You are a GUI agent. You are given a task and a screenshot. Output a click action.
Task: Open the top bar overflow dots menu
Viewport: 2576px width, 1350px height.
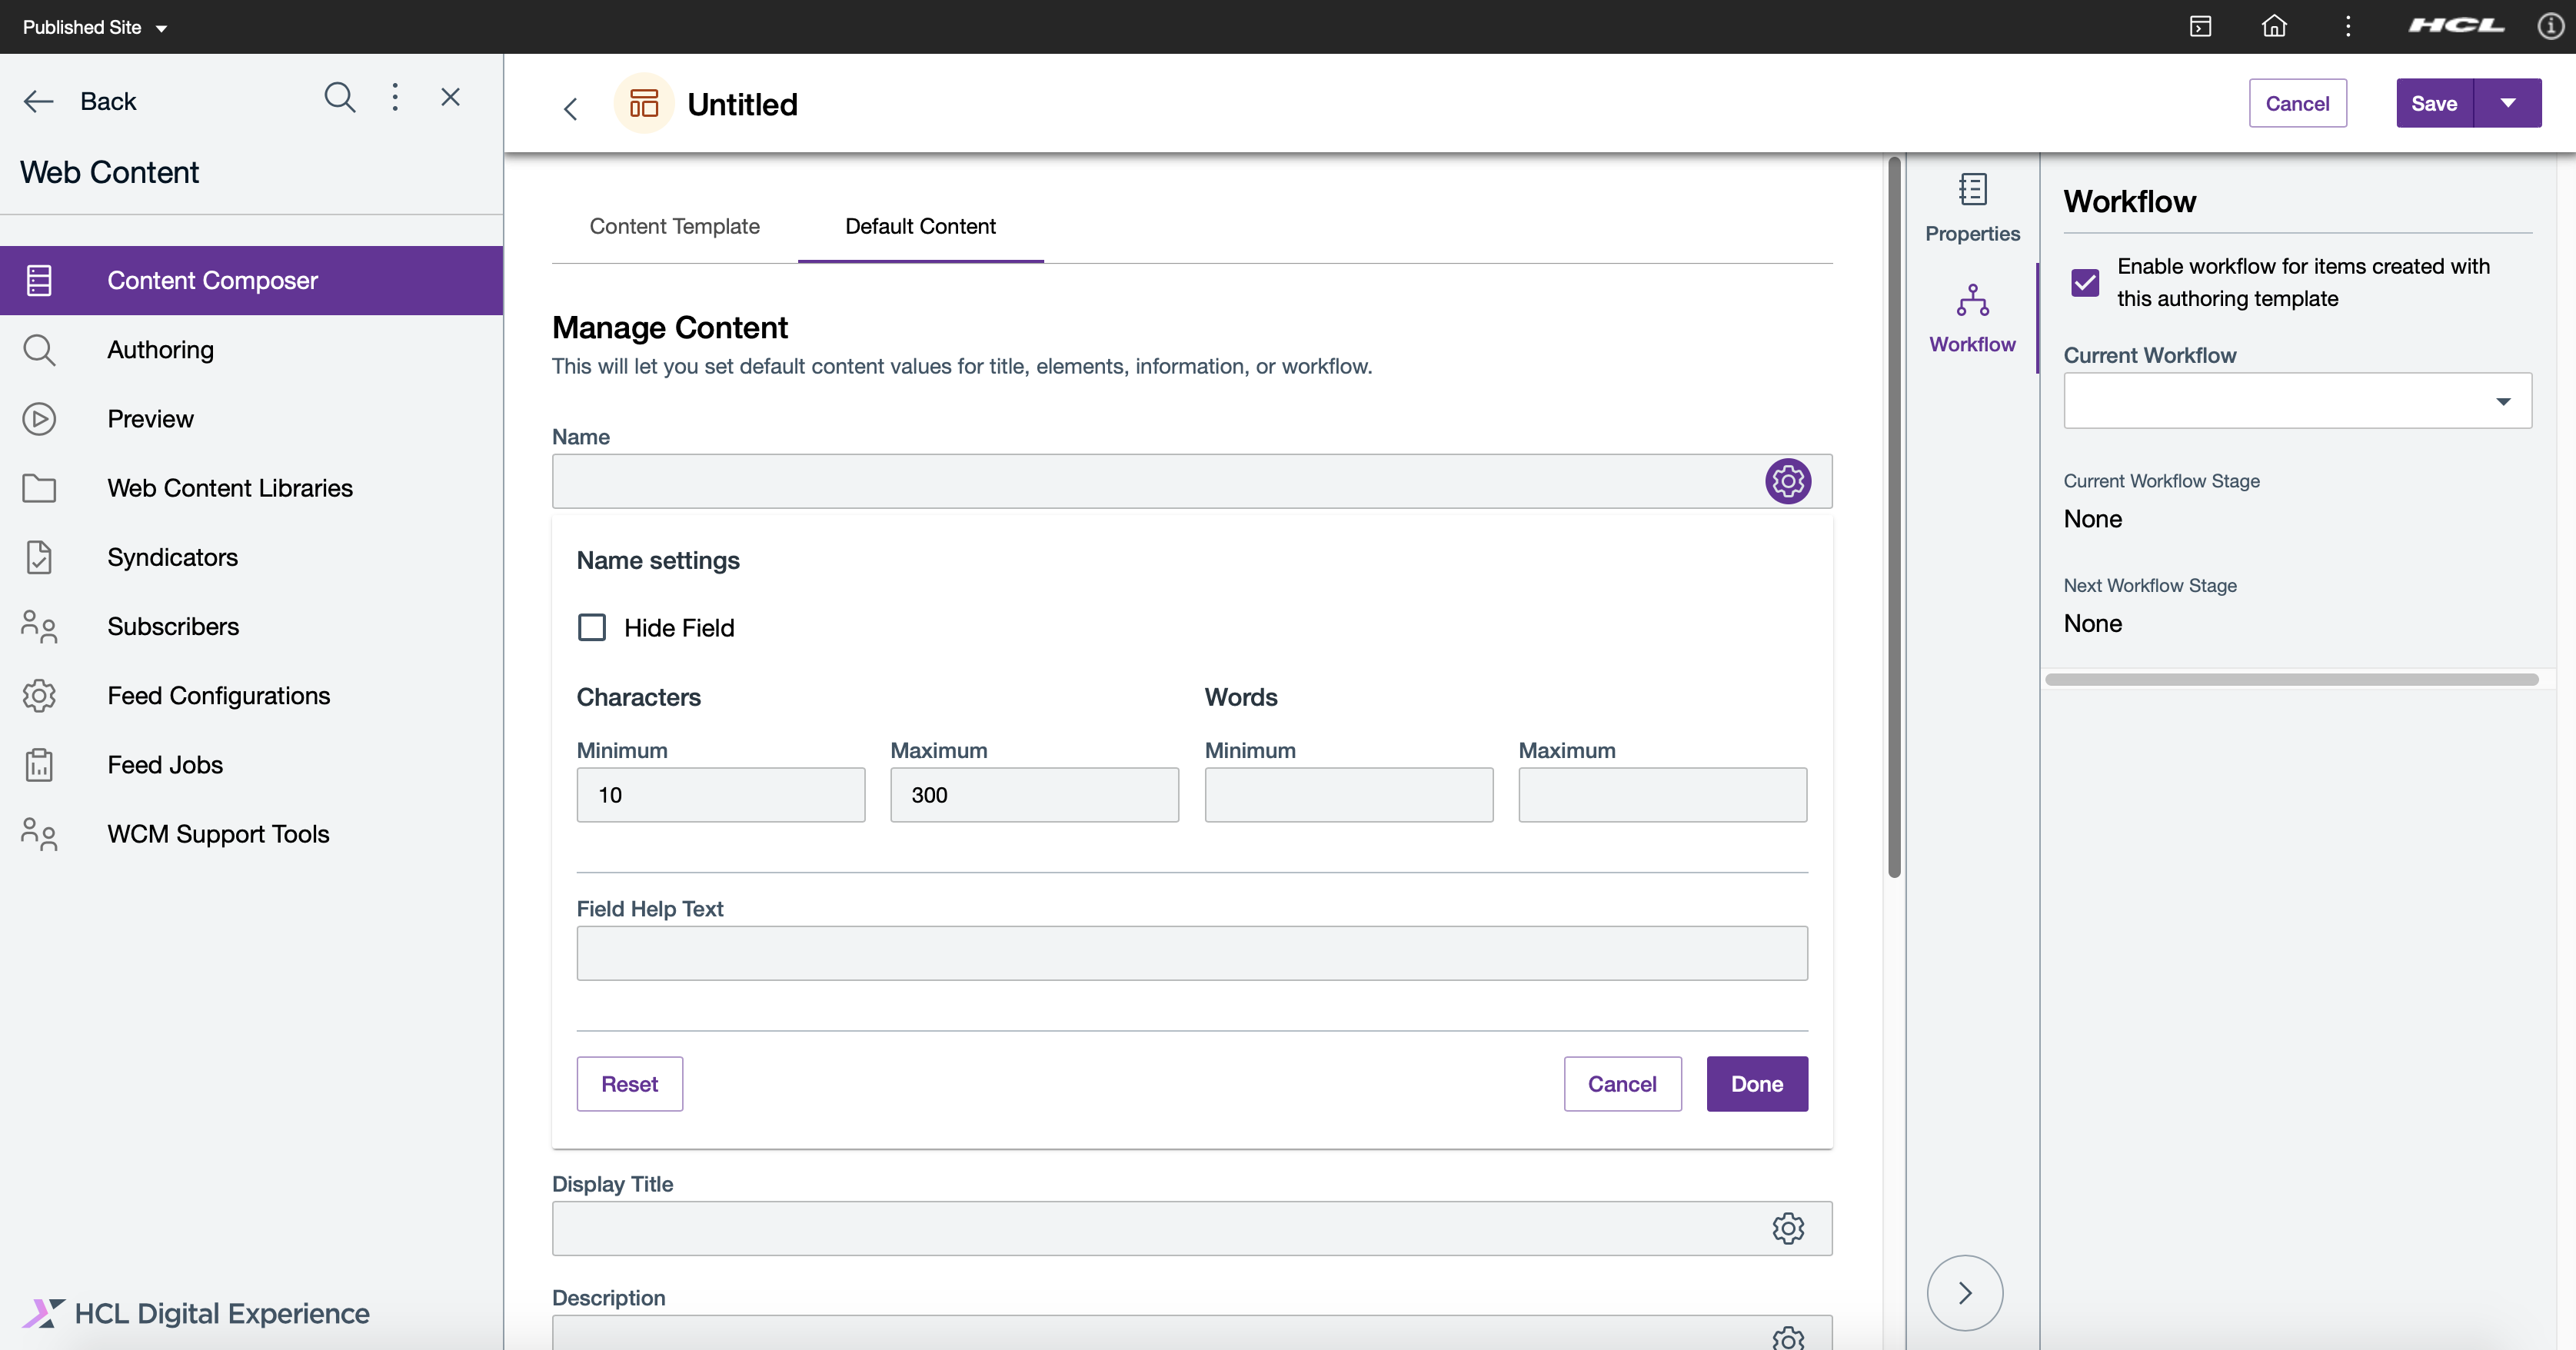2348,26
